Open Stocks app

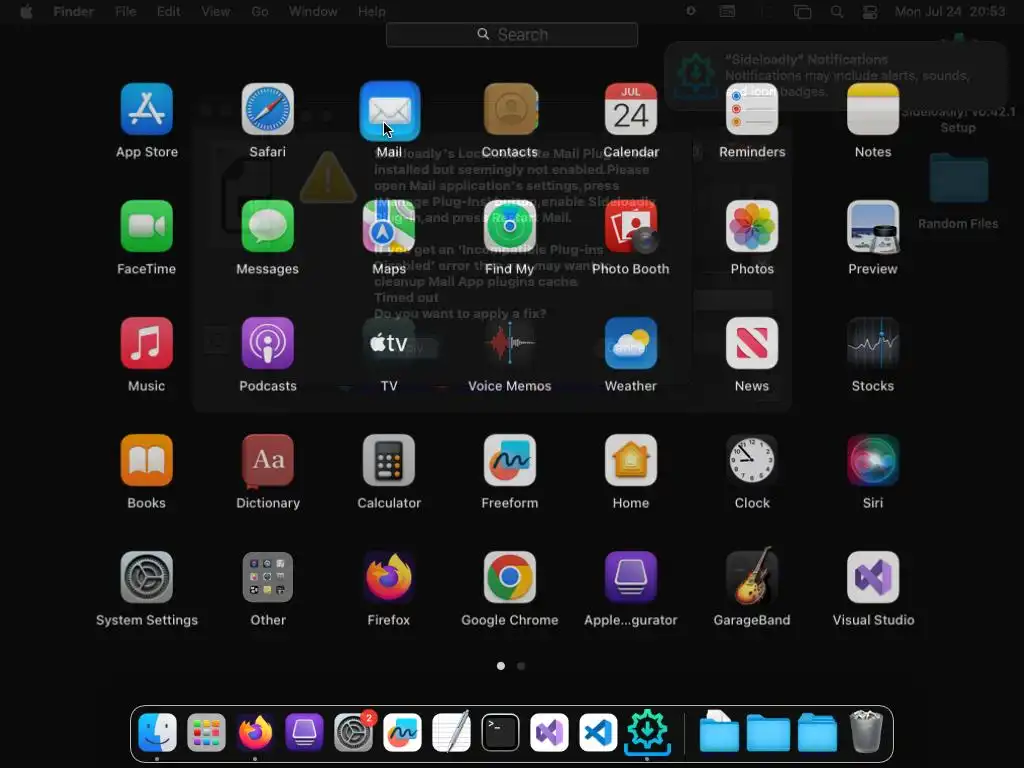[x=873, y=343]
